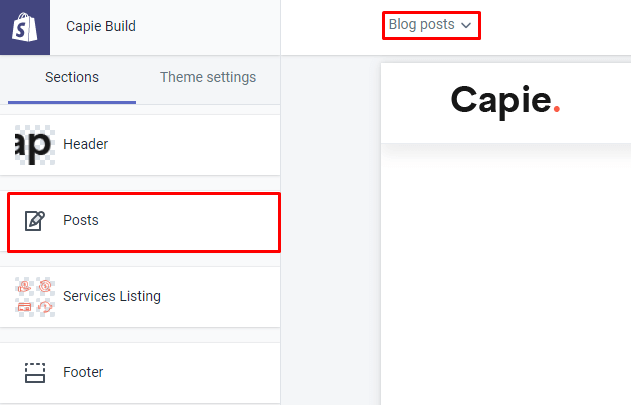Open the Posts section settings

144,222
